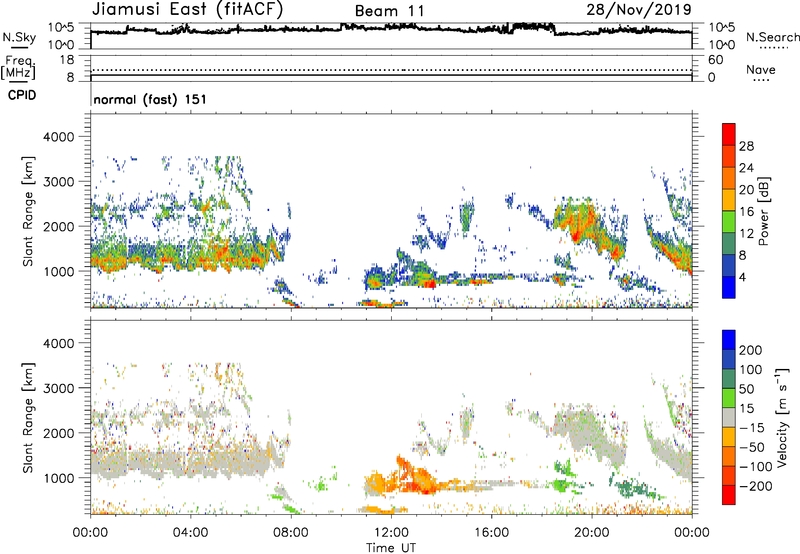Select the "CPID" row label
This screenshot has height=554, width=800.
(x=22, y=95)
